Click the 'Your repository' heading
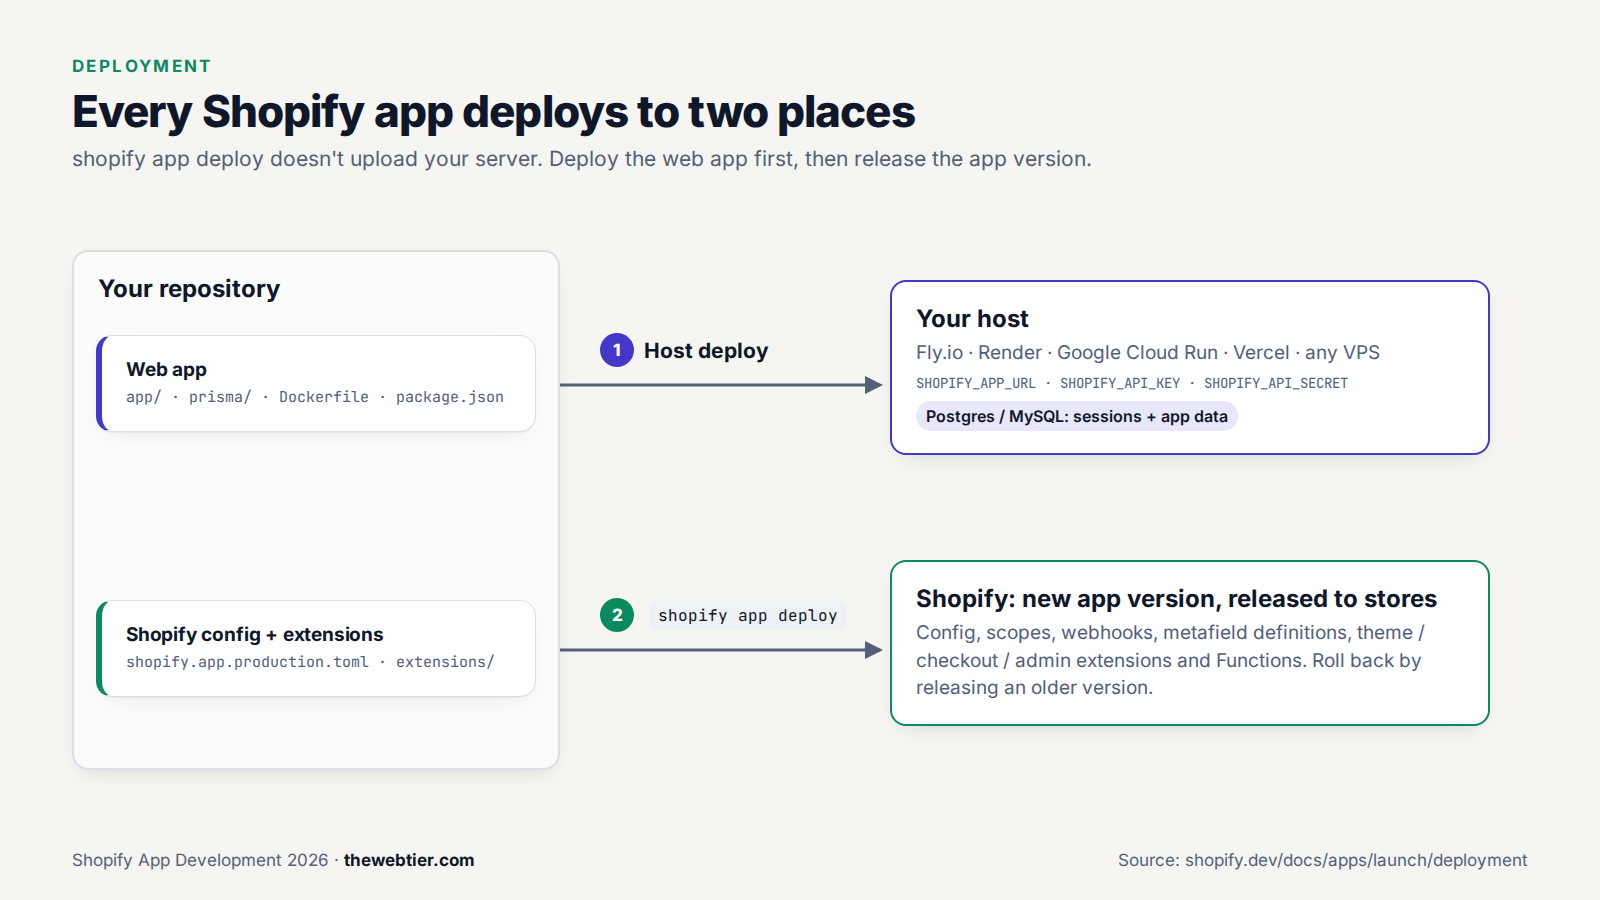This screenshot has height=900, width=1600. click(189, 289)
